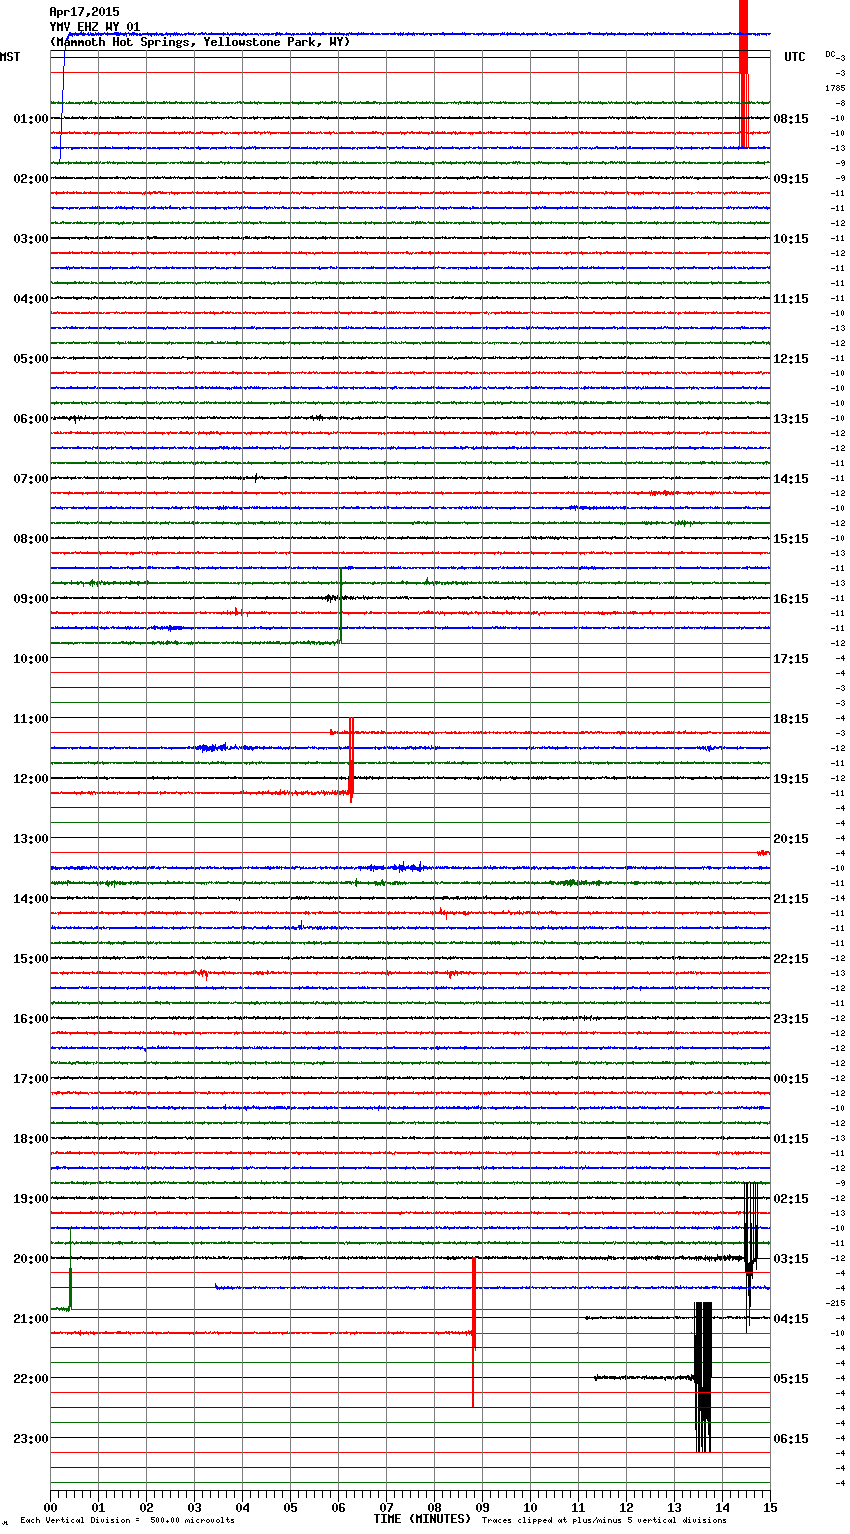Click the TIME (MINUTES) axis title
Screen dimensions: 850x1534
click(422, 1519)
